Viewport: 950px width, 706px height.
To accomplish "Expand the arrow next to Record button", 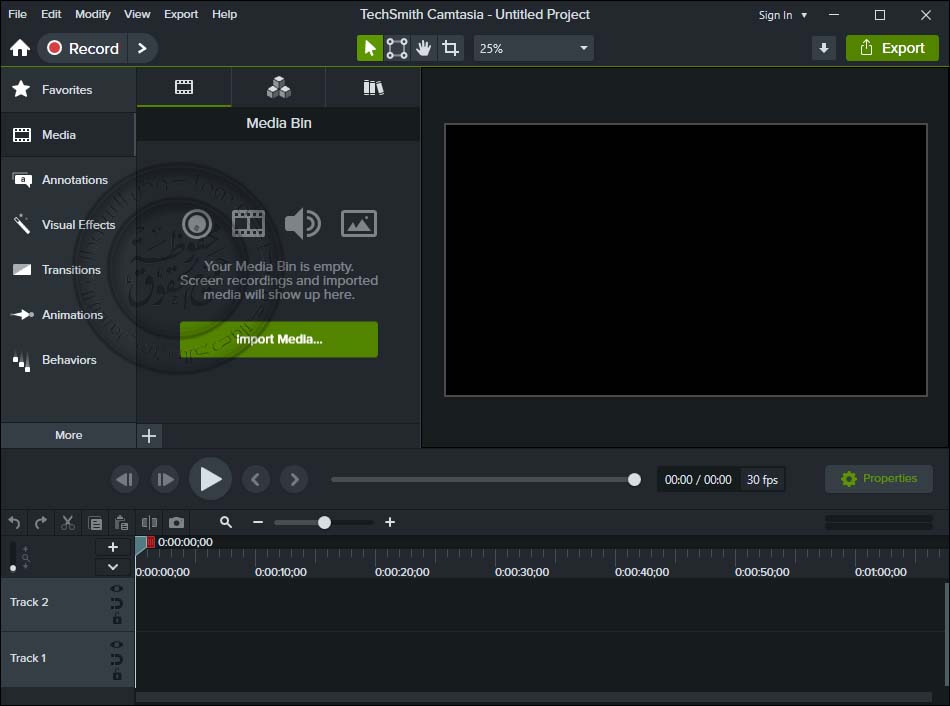I will click(142, 48).
